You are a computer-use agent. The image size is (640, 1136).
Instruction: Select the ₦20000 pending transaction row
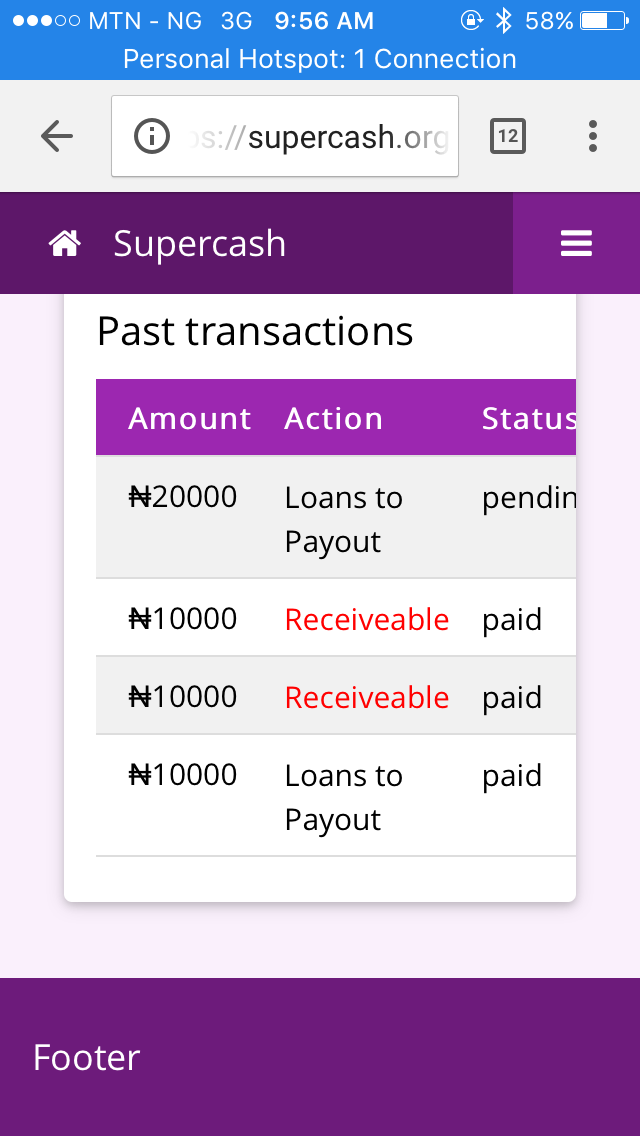coord(336,517)
